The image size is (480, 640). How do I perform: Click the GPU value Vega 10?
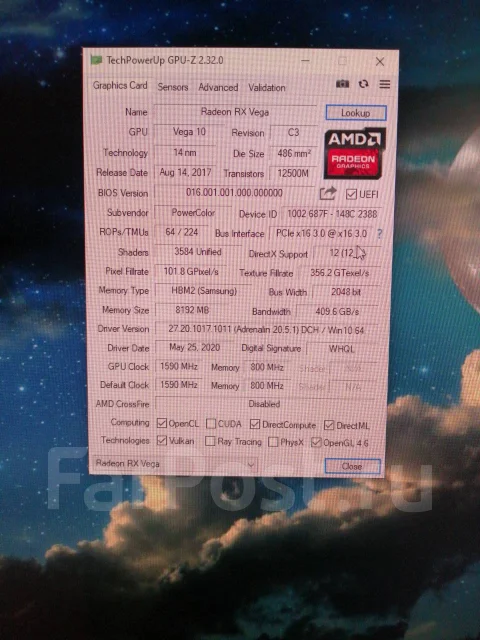189,132
